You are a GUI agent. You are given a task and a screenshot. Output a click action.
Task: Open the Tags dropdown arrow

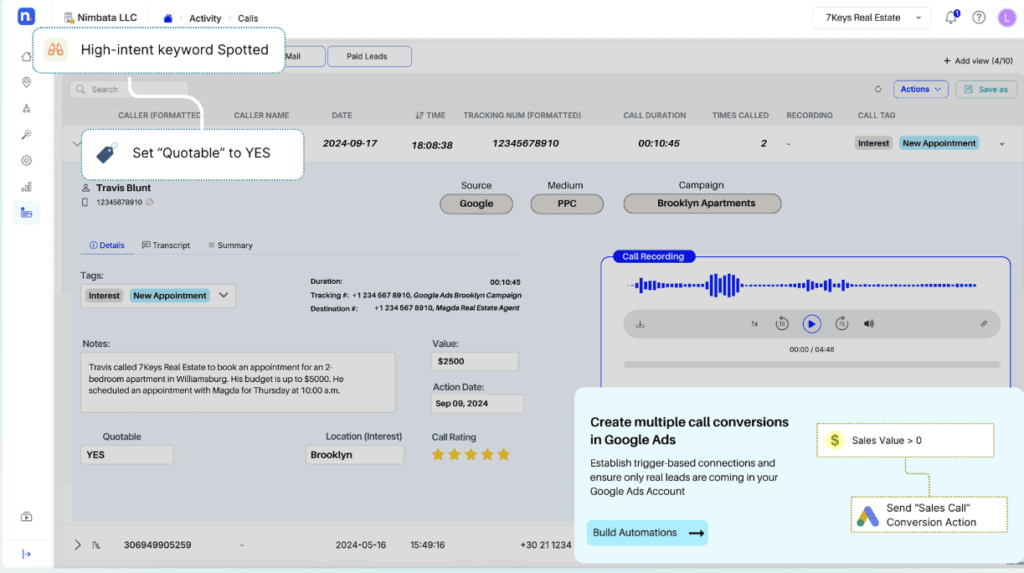point(224,295)
